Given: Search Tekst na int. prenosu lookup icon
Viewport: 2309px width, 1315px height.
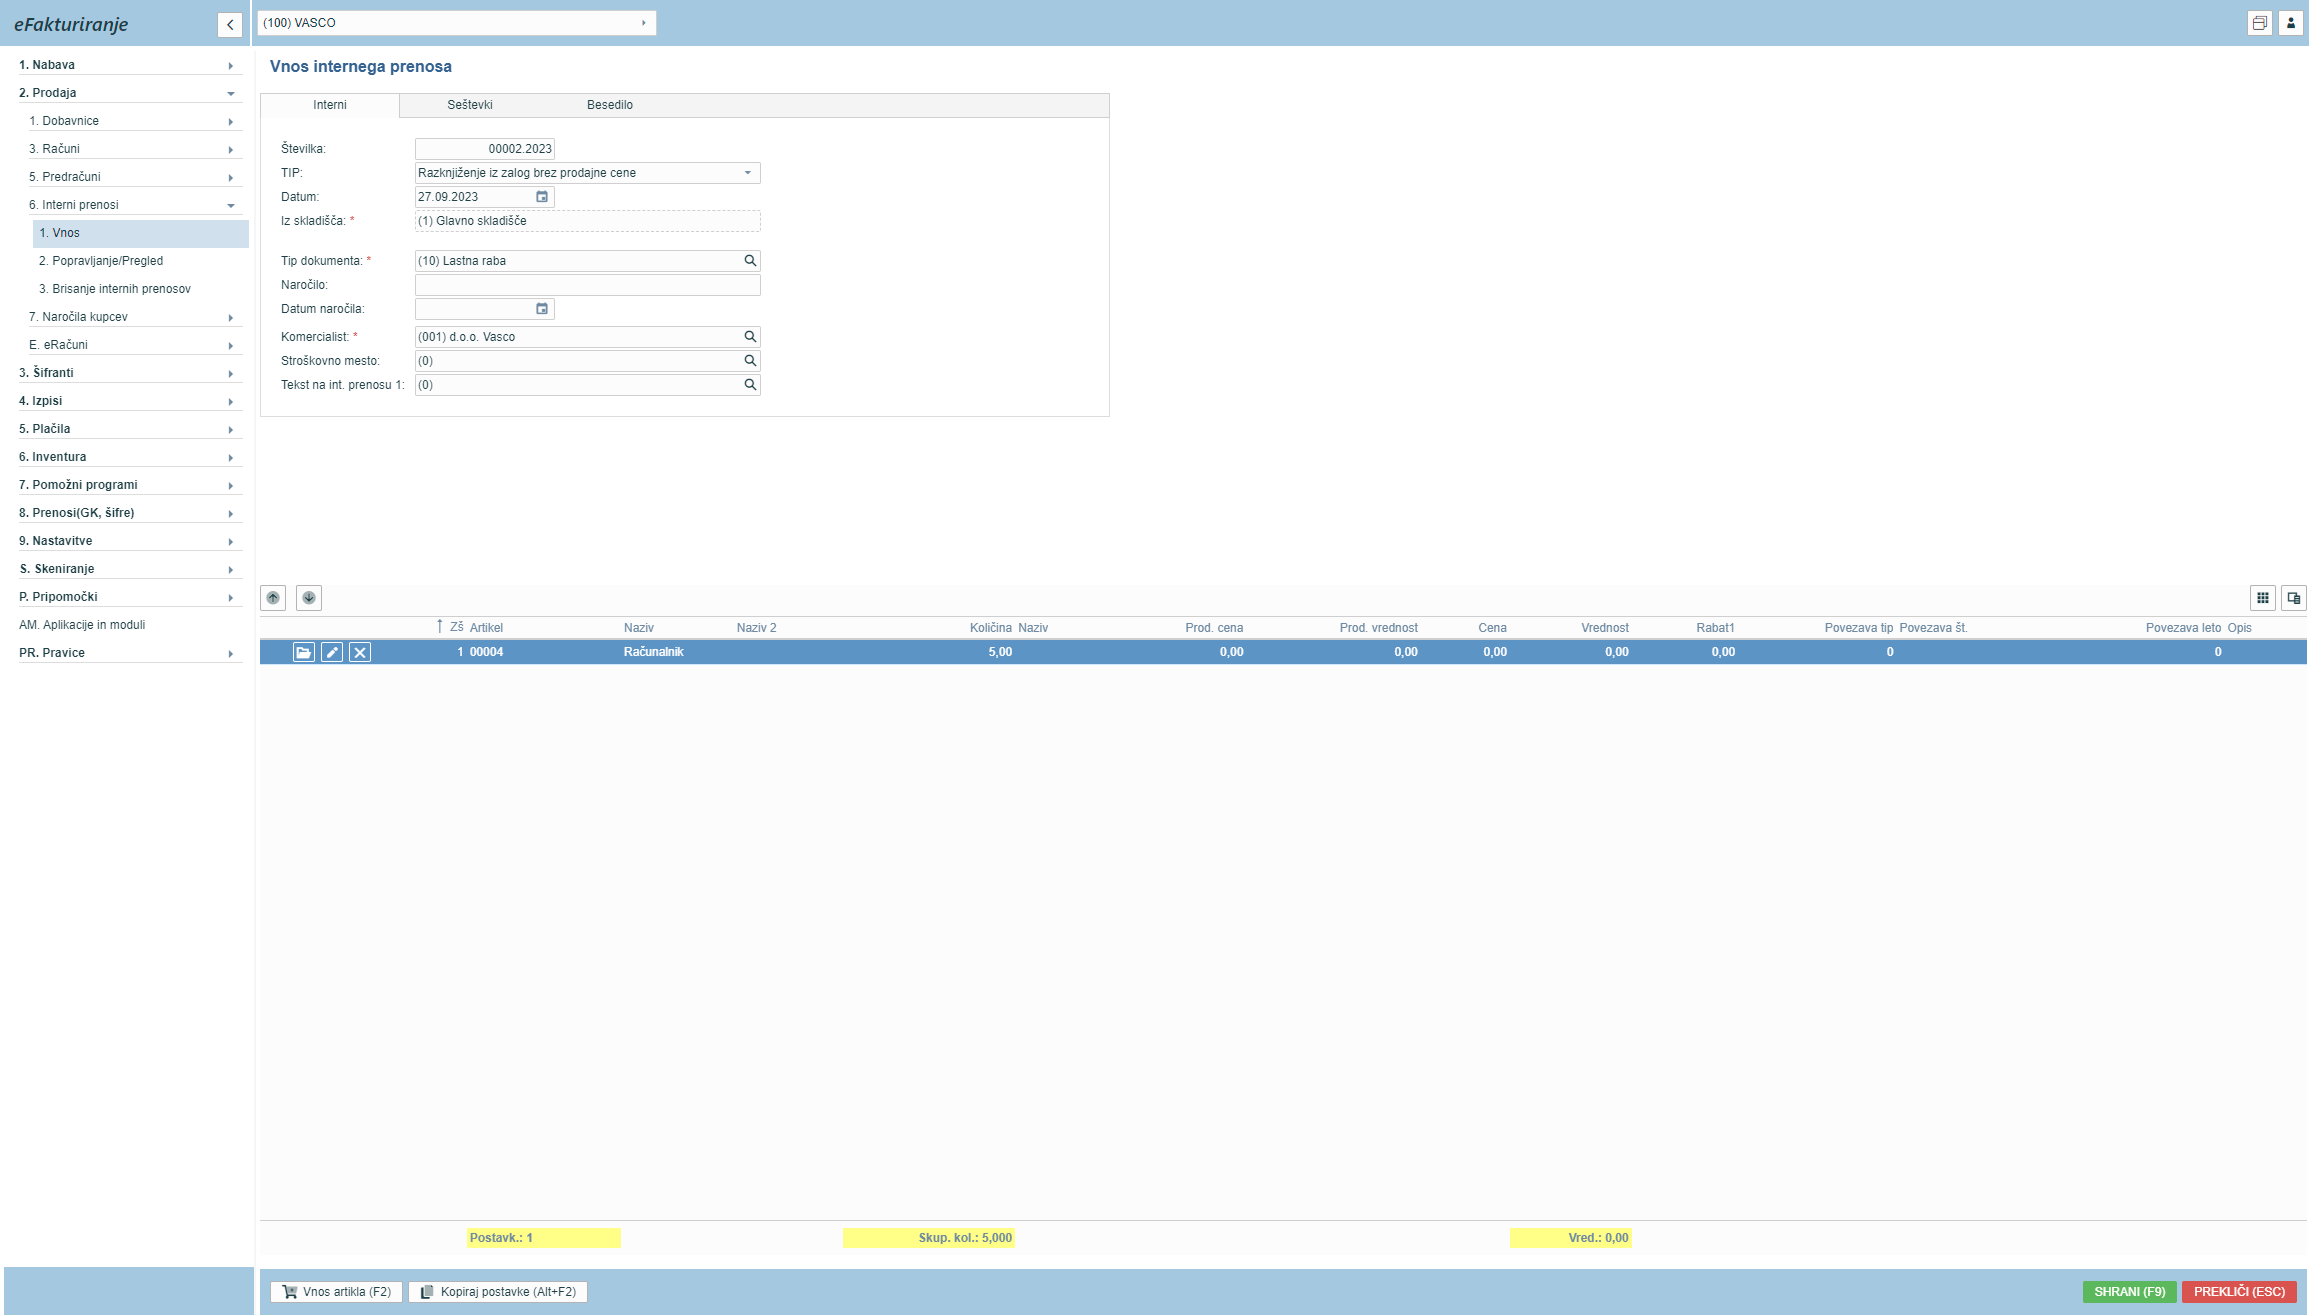Looking at the screenshot, I should 750,385.
